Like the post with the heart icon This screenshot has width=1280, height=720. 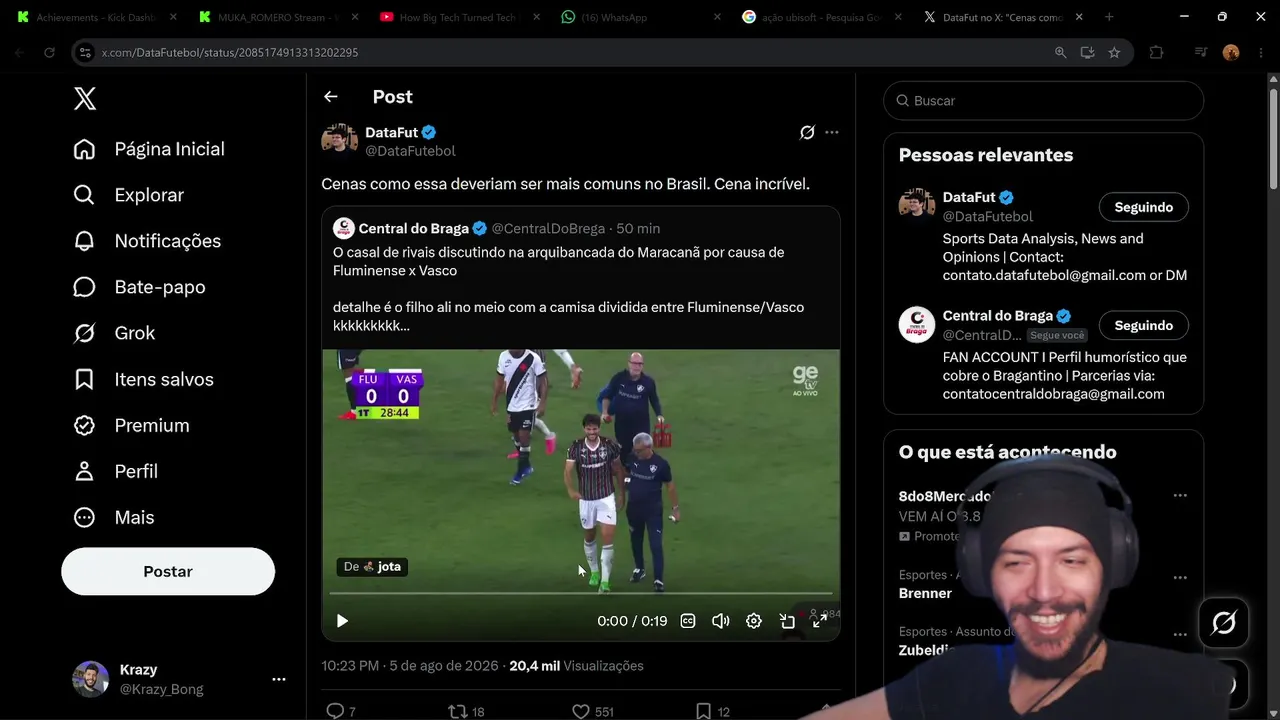pyautogui.click(x=581, y=711)
